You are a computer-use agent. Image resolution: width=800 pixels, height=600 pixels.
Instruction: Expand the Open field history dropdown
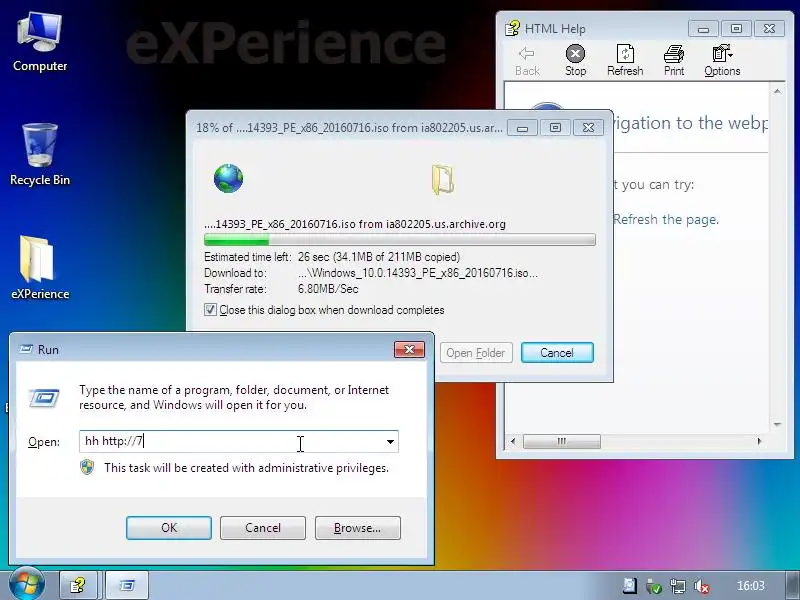390,442
